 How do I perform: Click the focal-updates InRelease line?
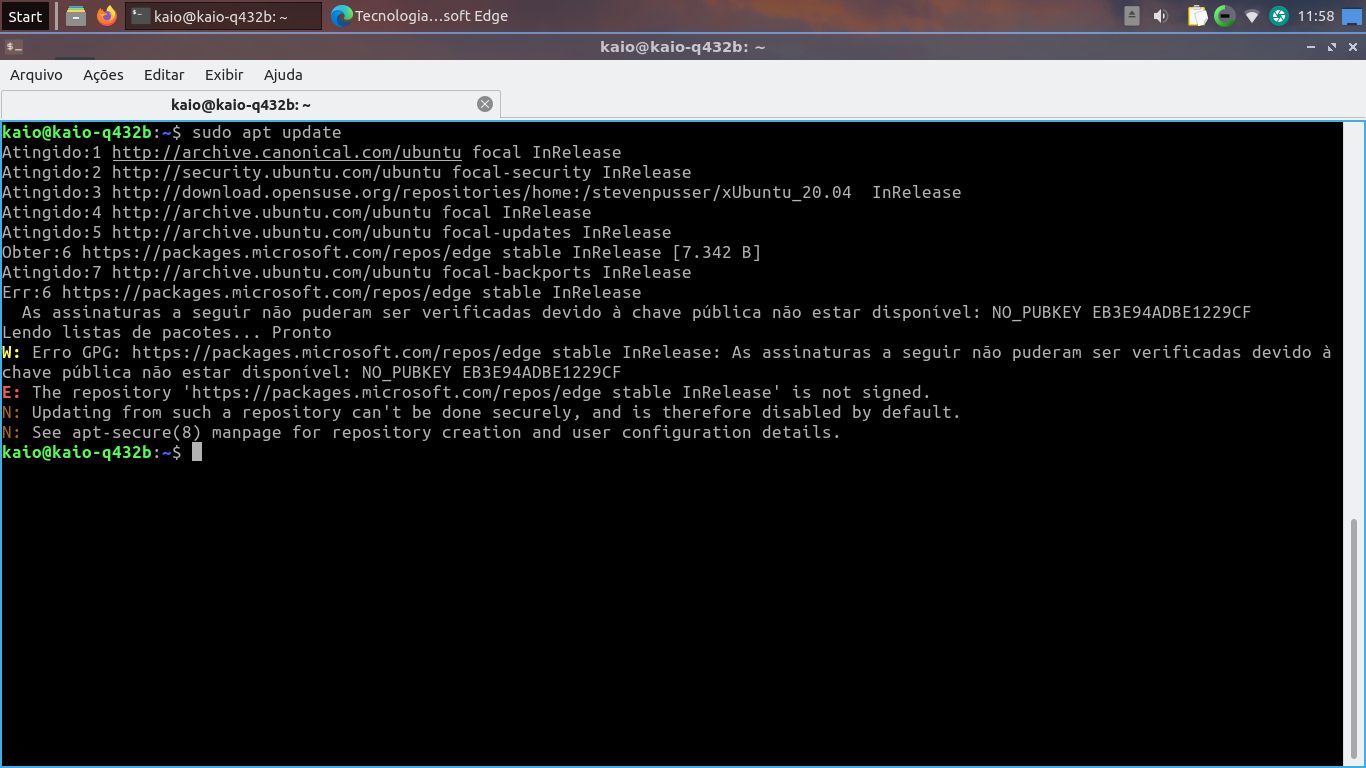[x=336, y=232]
